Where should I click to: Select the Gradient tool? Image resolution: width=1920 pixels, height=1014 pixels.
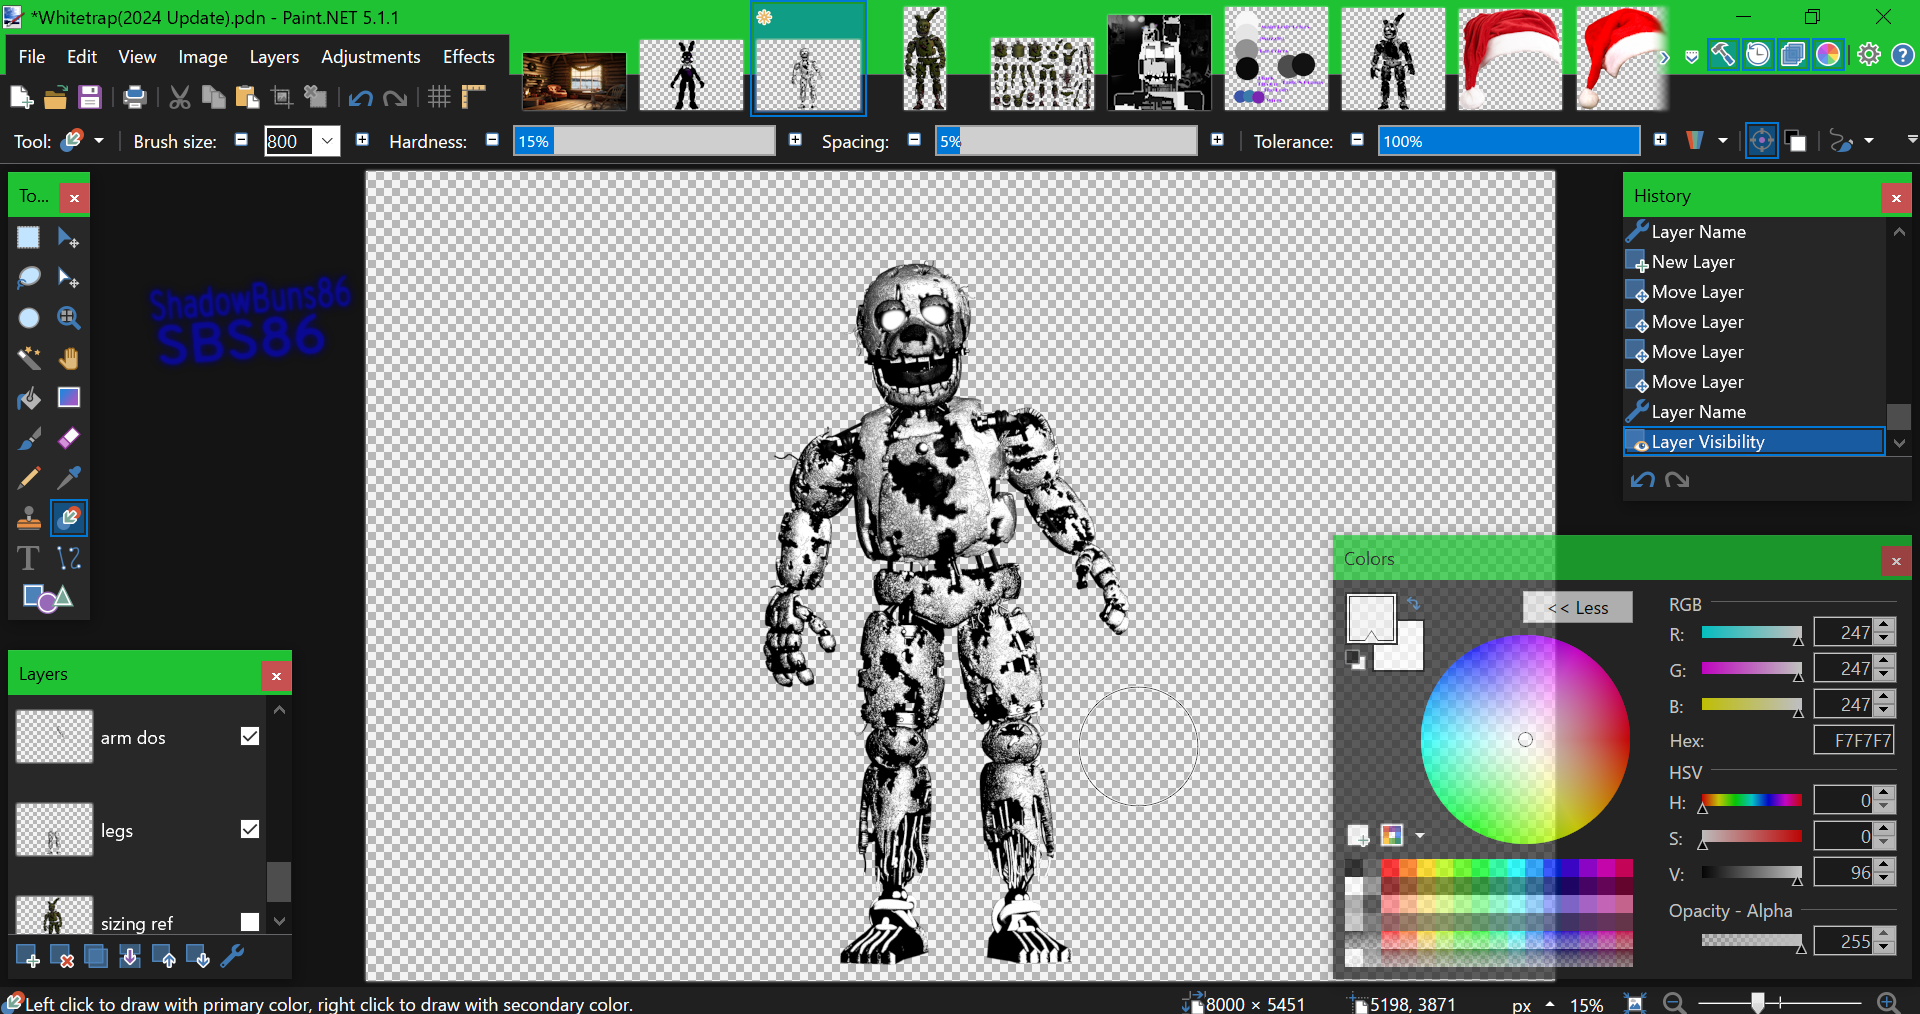[x=68, y=398]
